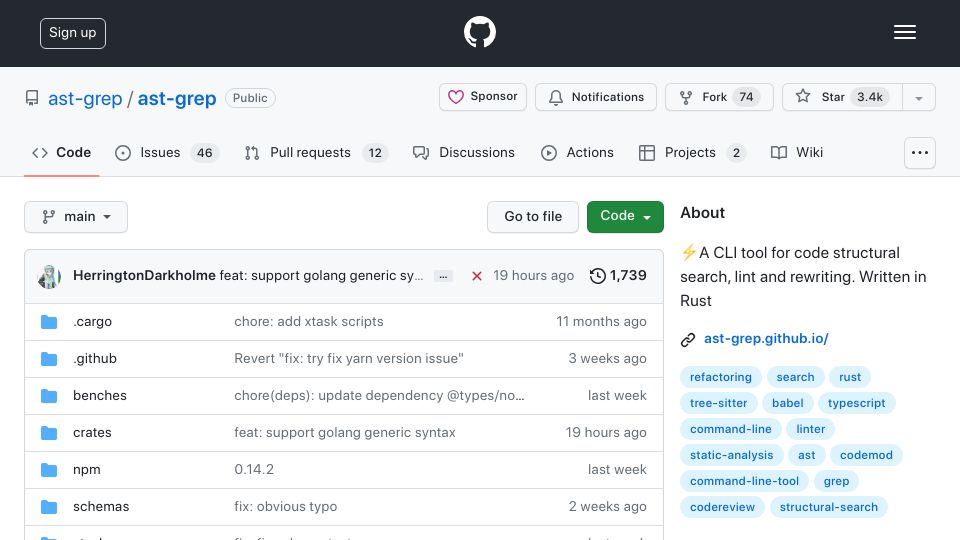Select the codemod topic tag
Image resolution: width=960 pixels, height=540 pixels.
coord(866,455)
